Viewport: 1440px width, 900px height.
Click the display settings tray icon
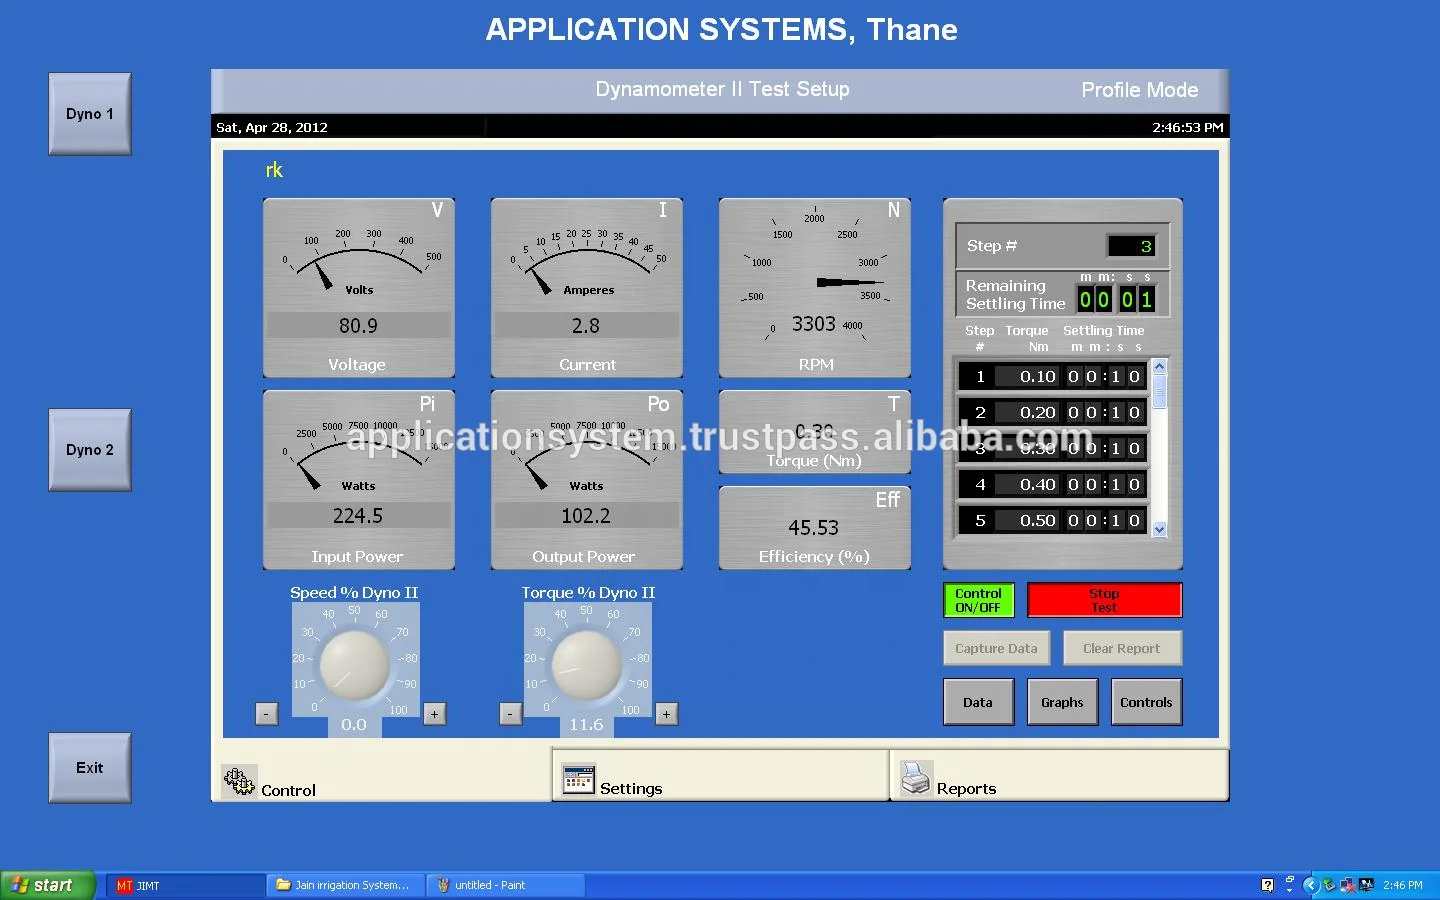pyautogui.click(x=1366, y=885)
